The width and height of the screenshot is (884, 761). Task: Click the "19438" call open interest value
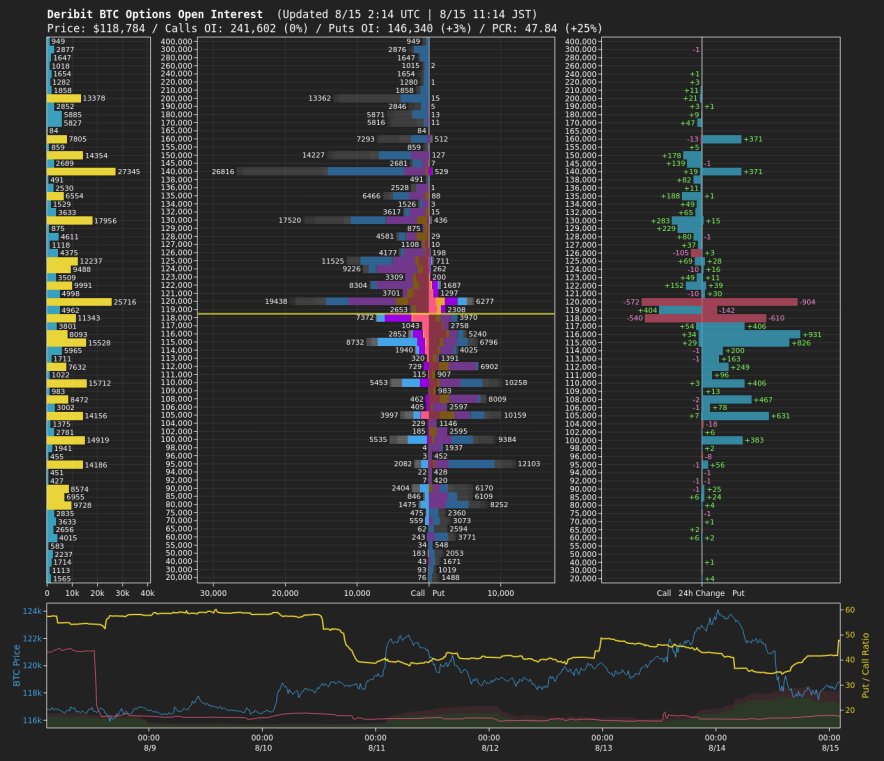coord(276,302)
